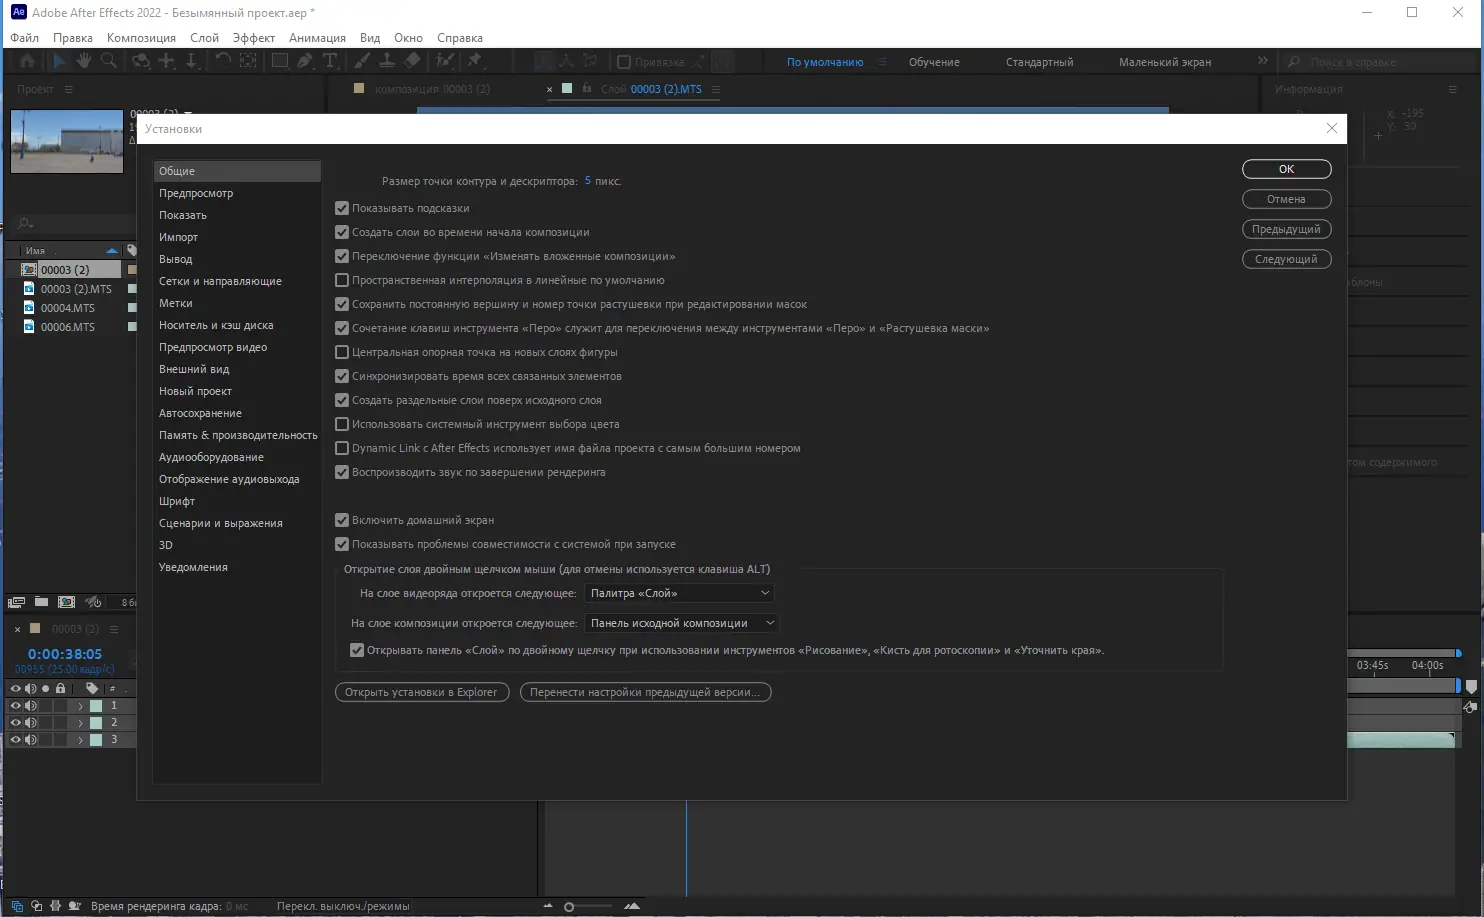Image resolution: width=1484 pixels, height=917 pixels.
Task: Open the 'Анимация' menu
Action: [x=317, y=38]
